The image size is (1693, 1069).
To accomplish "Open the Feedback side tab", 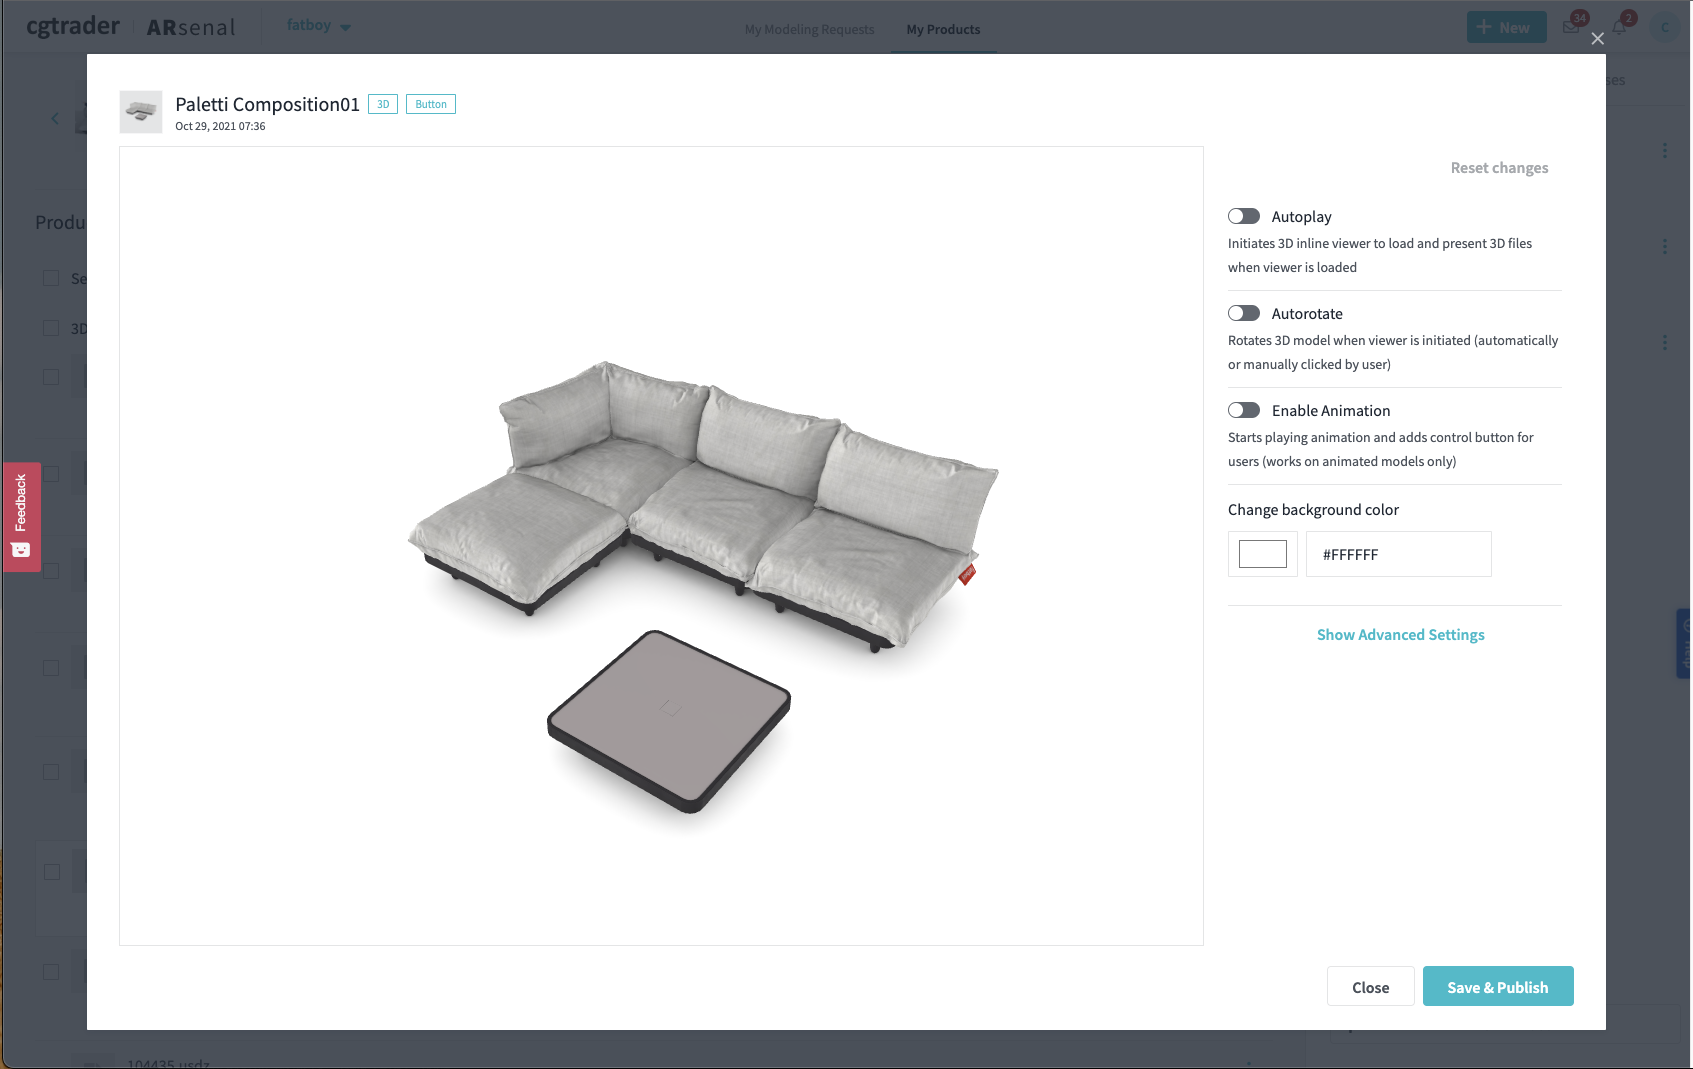I will [x=22, y=517].
